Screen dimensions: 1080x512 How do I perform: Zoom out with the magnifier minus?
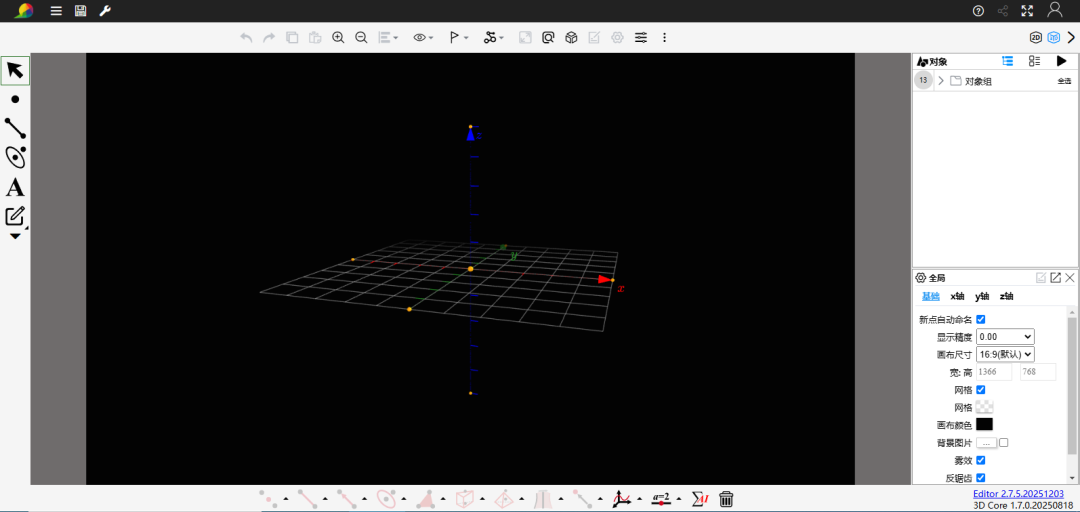[x=361, y=38]
